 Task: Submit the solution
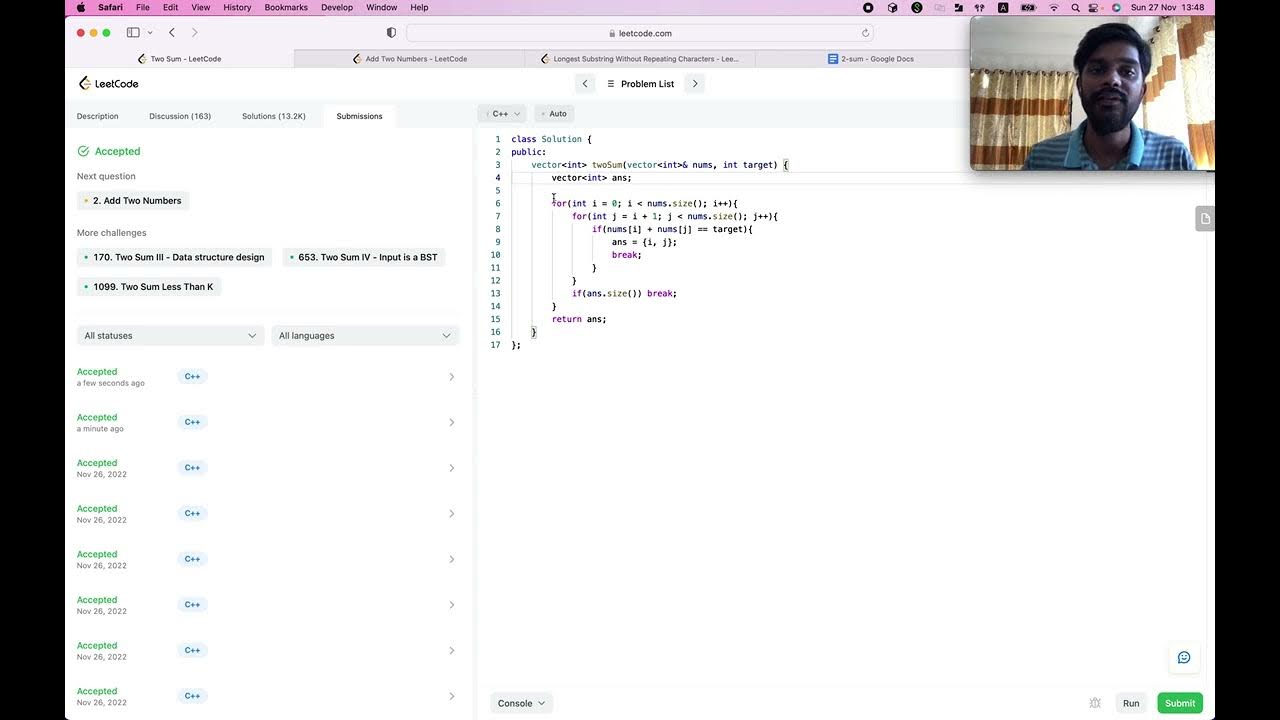1180,703
